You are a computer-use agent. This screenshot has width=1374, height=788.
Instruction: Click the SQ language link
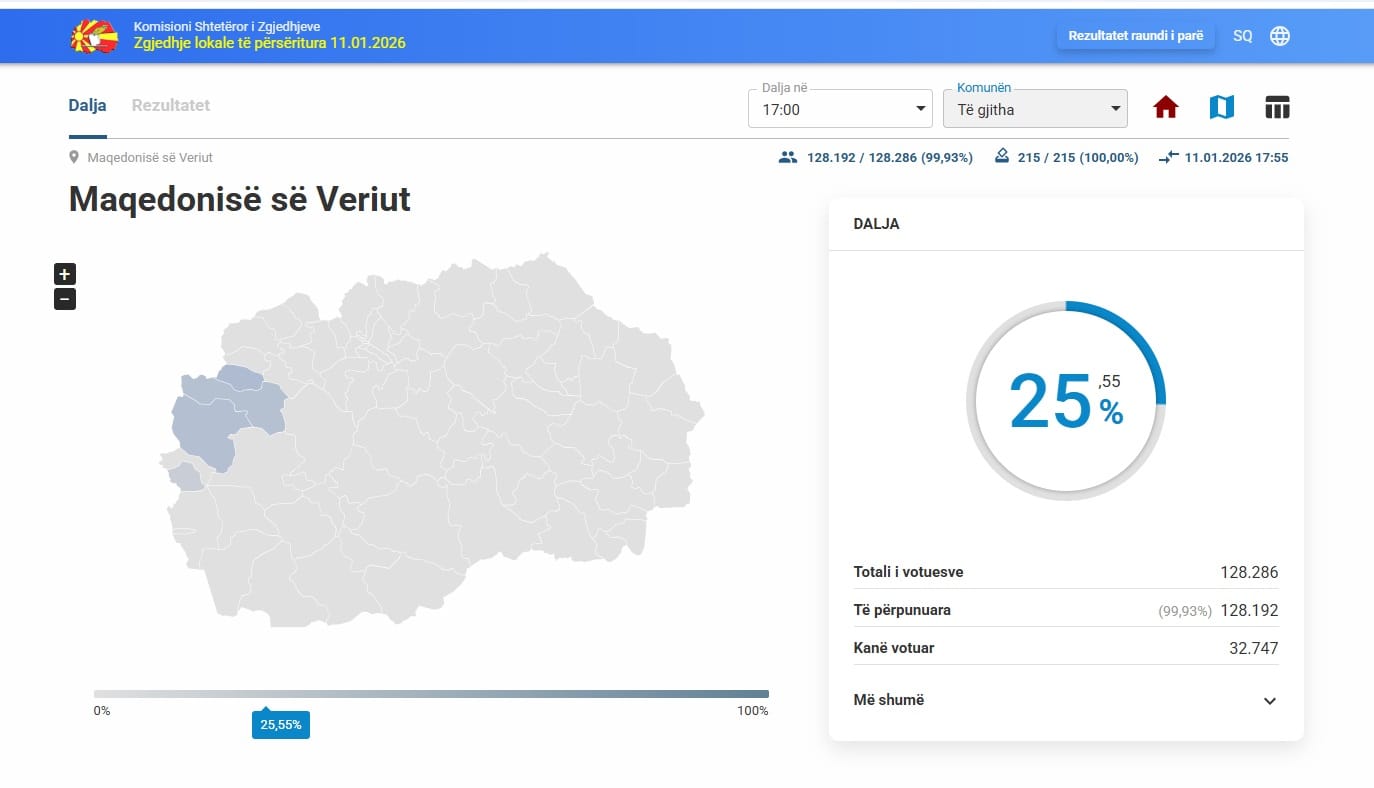pos(1242,35)
